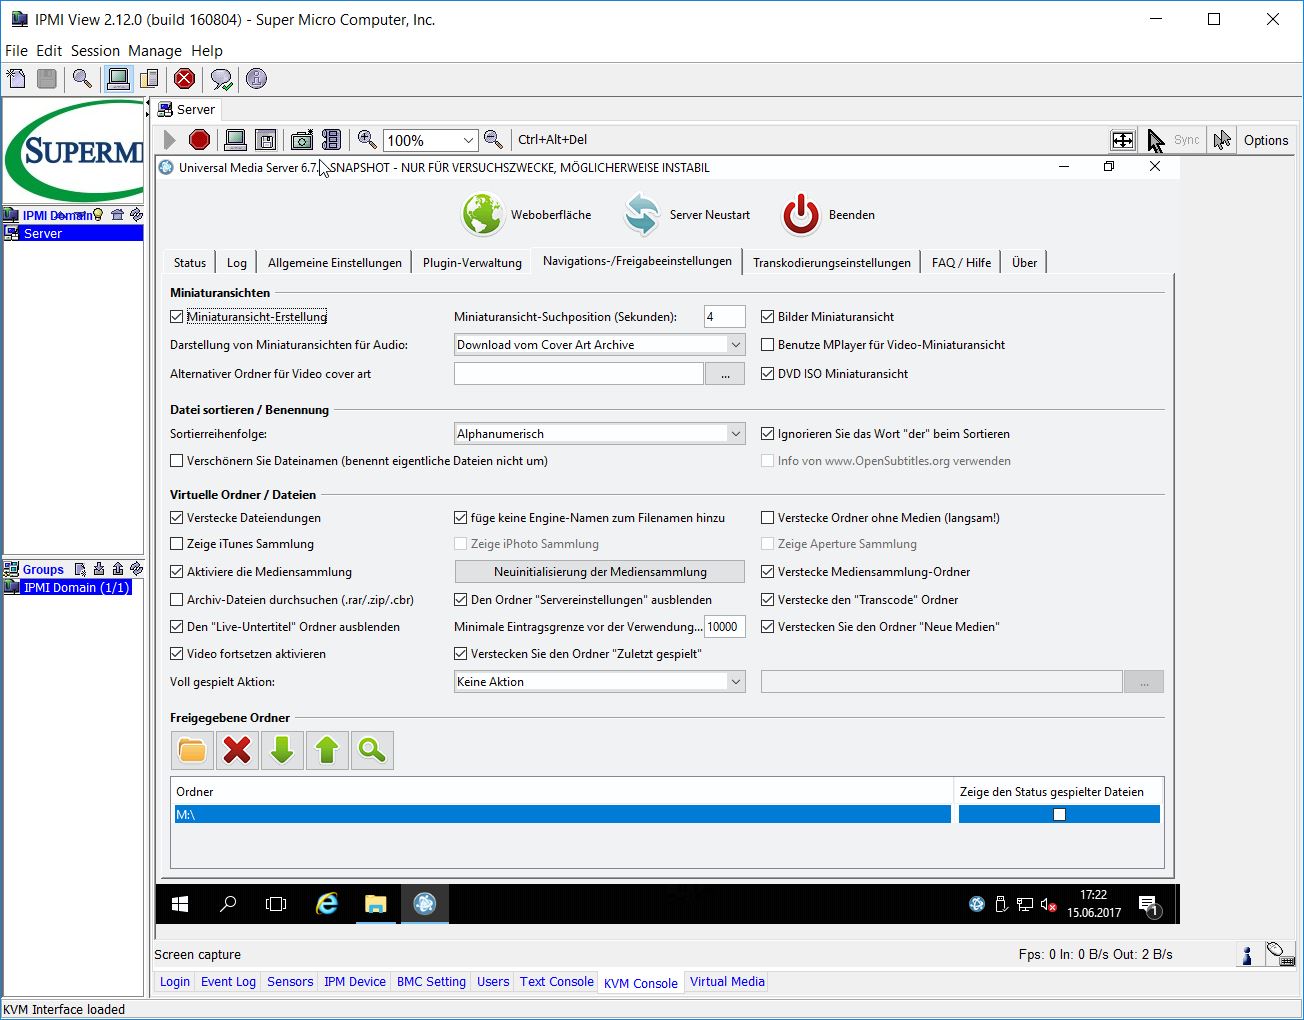Screen dimensions: 1304x1020
Task: Click the magnifier search icon in IPMI View toolbar
Action: (83, 79)
